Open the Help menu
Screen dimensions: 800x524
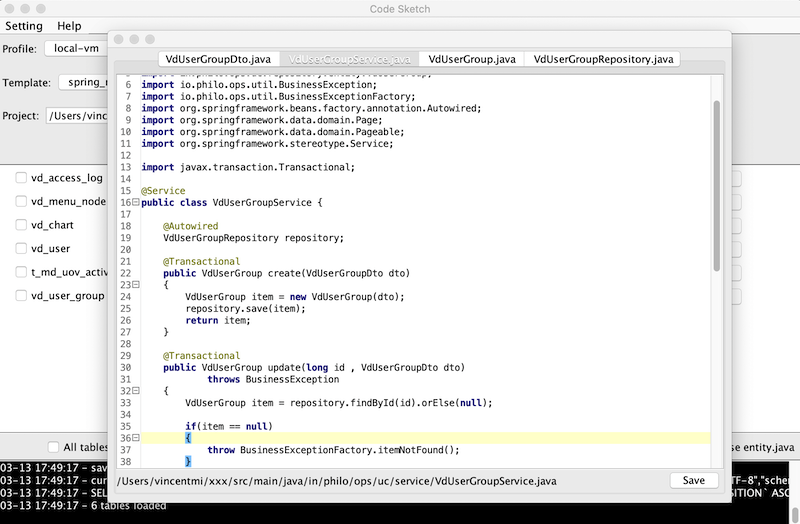[x=69, y=26]
